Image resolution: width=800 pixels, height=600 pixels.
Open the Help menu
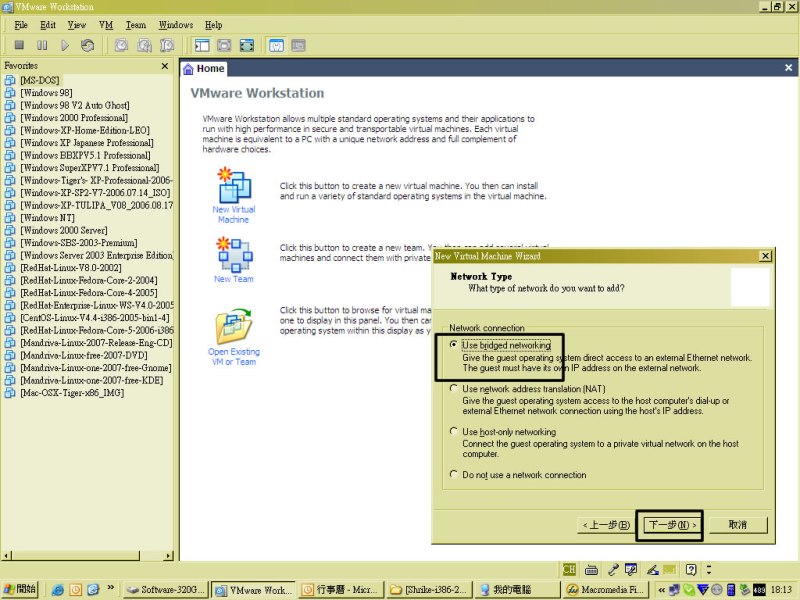pyautogui.click(x=214, y=25)
